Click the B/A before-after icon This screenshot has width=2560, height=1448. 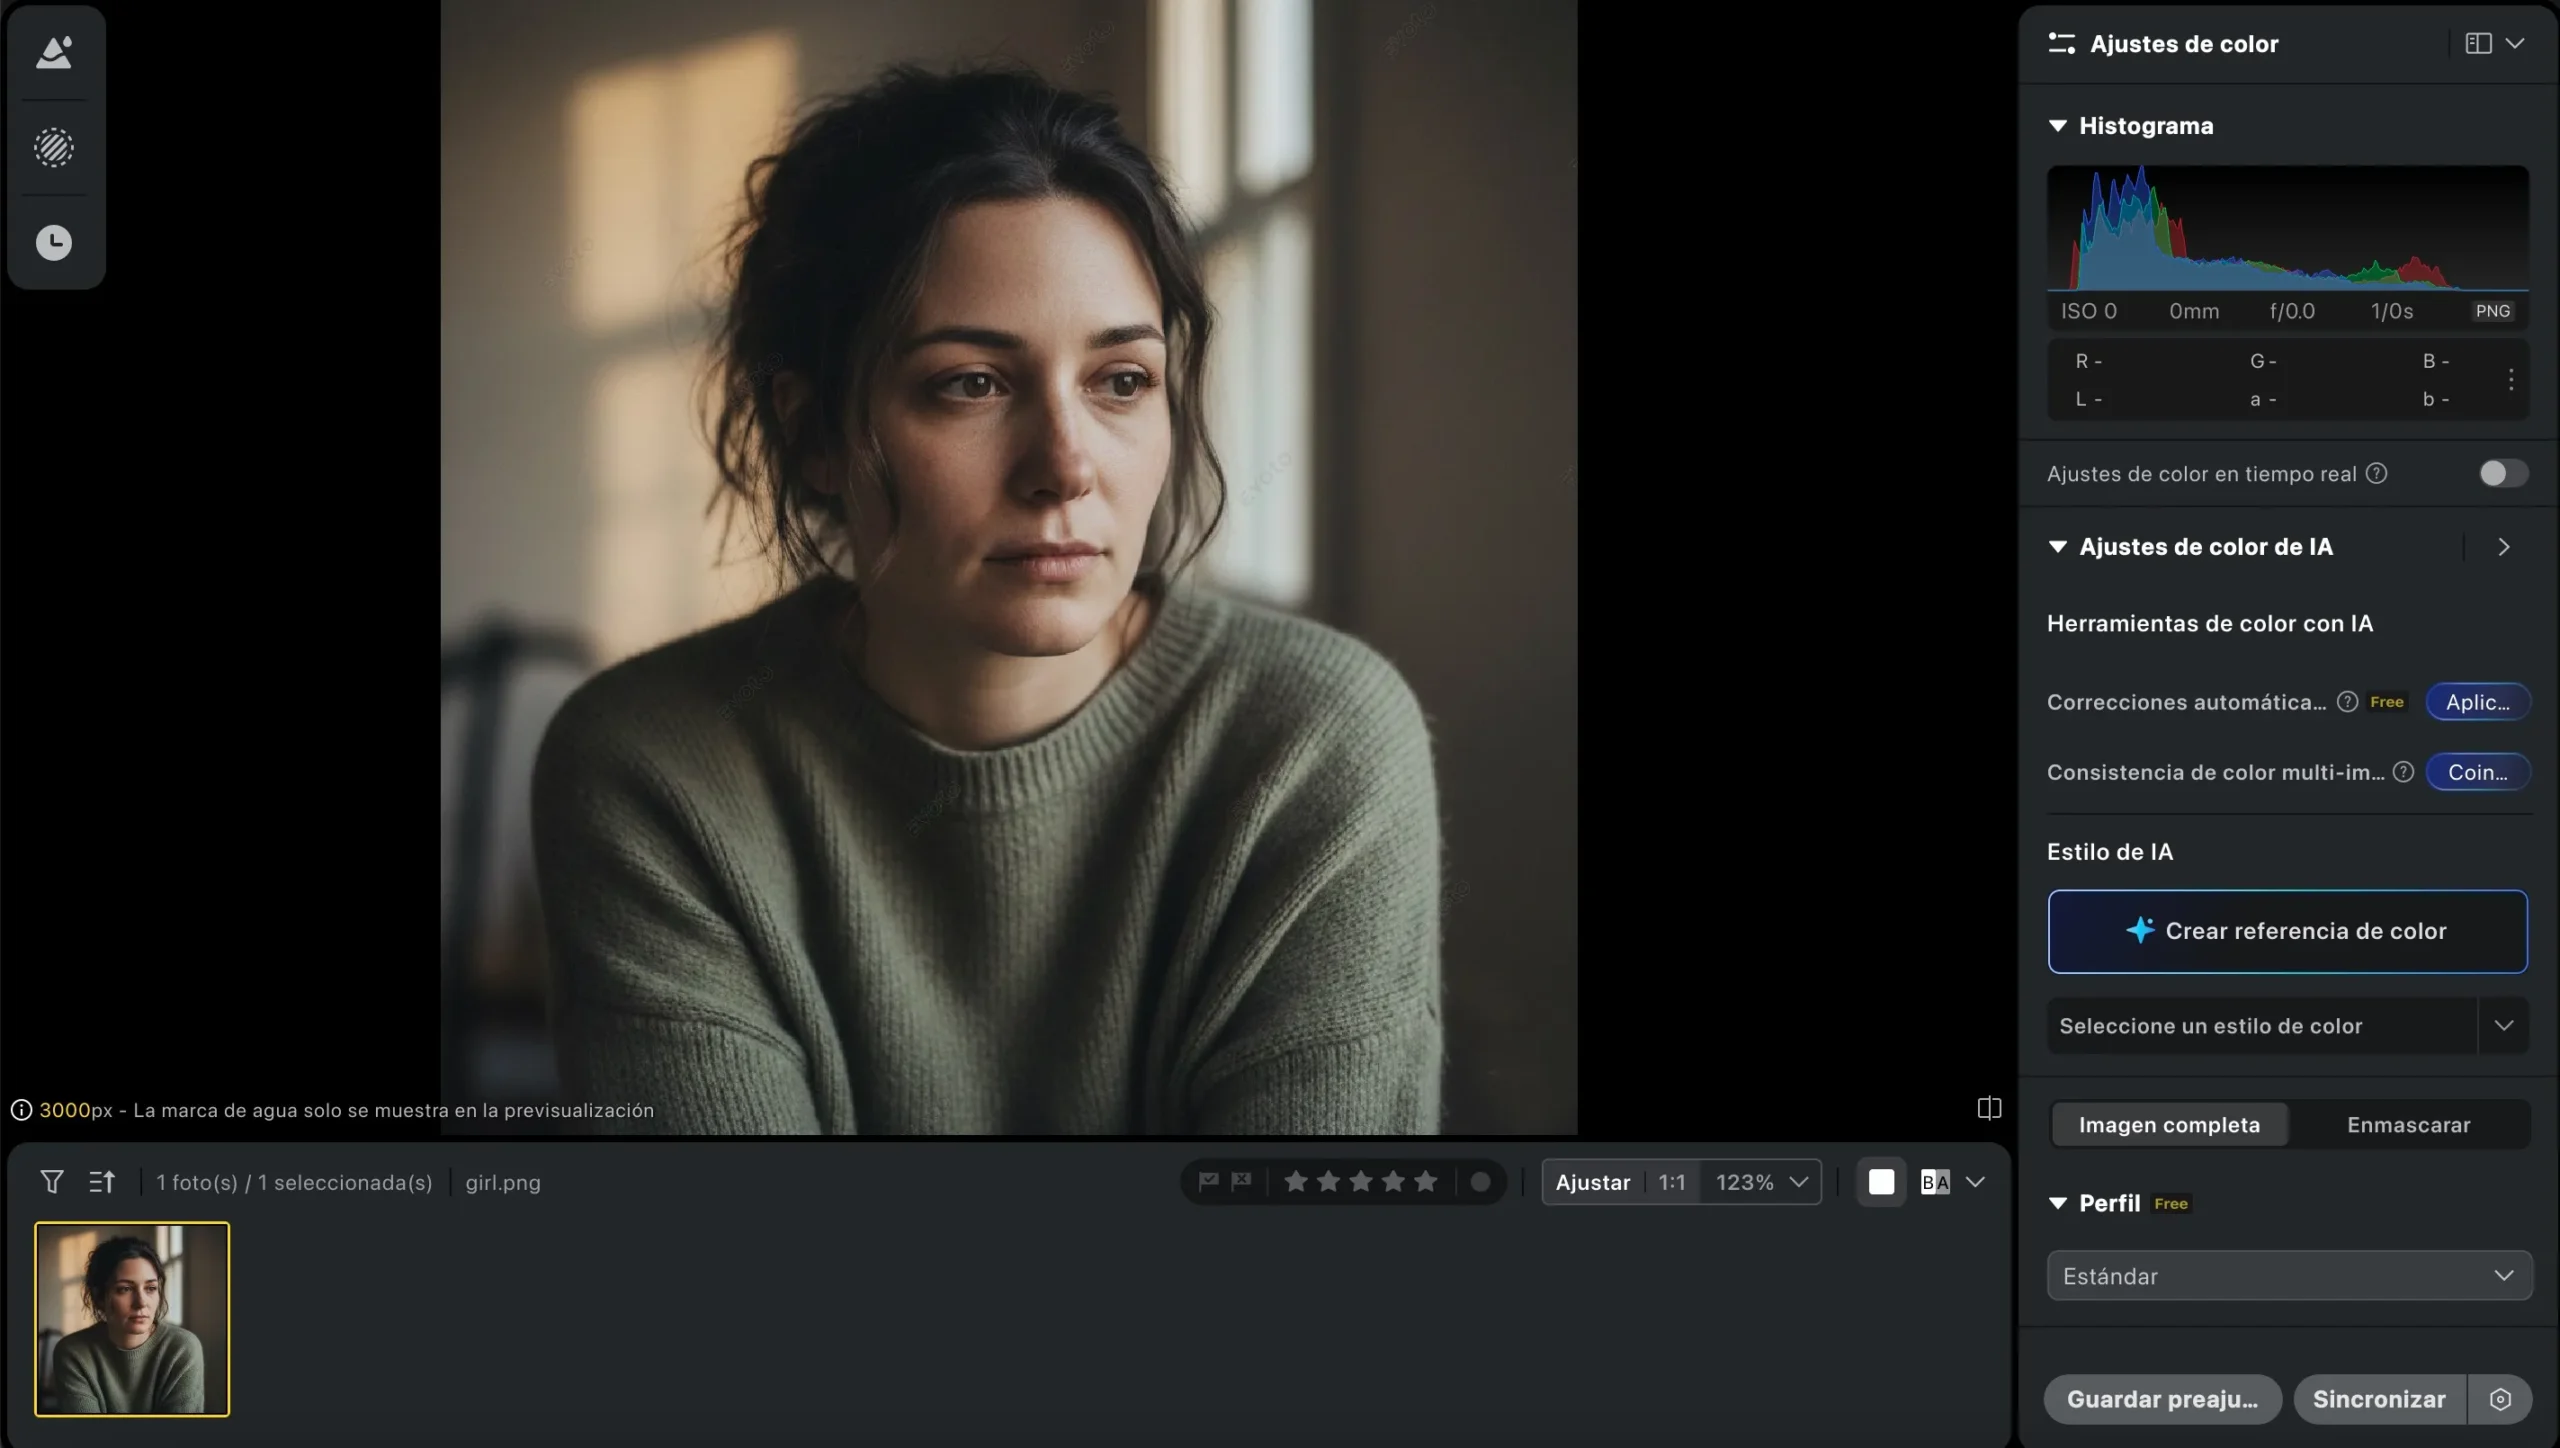(x=1935, y=1182)
